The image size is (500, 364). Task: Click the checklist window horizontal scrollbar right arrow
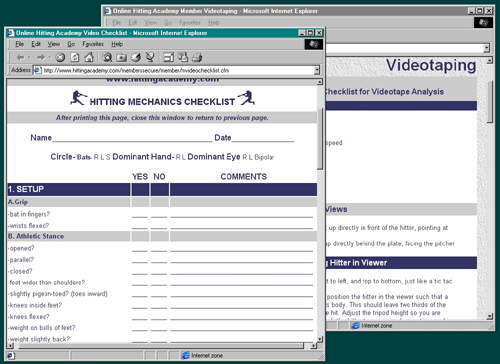[x=313, y=346]
